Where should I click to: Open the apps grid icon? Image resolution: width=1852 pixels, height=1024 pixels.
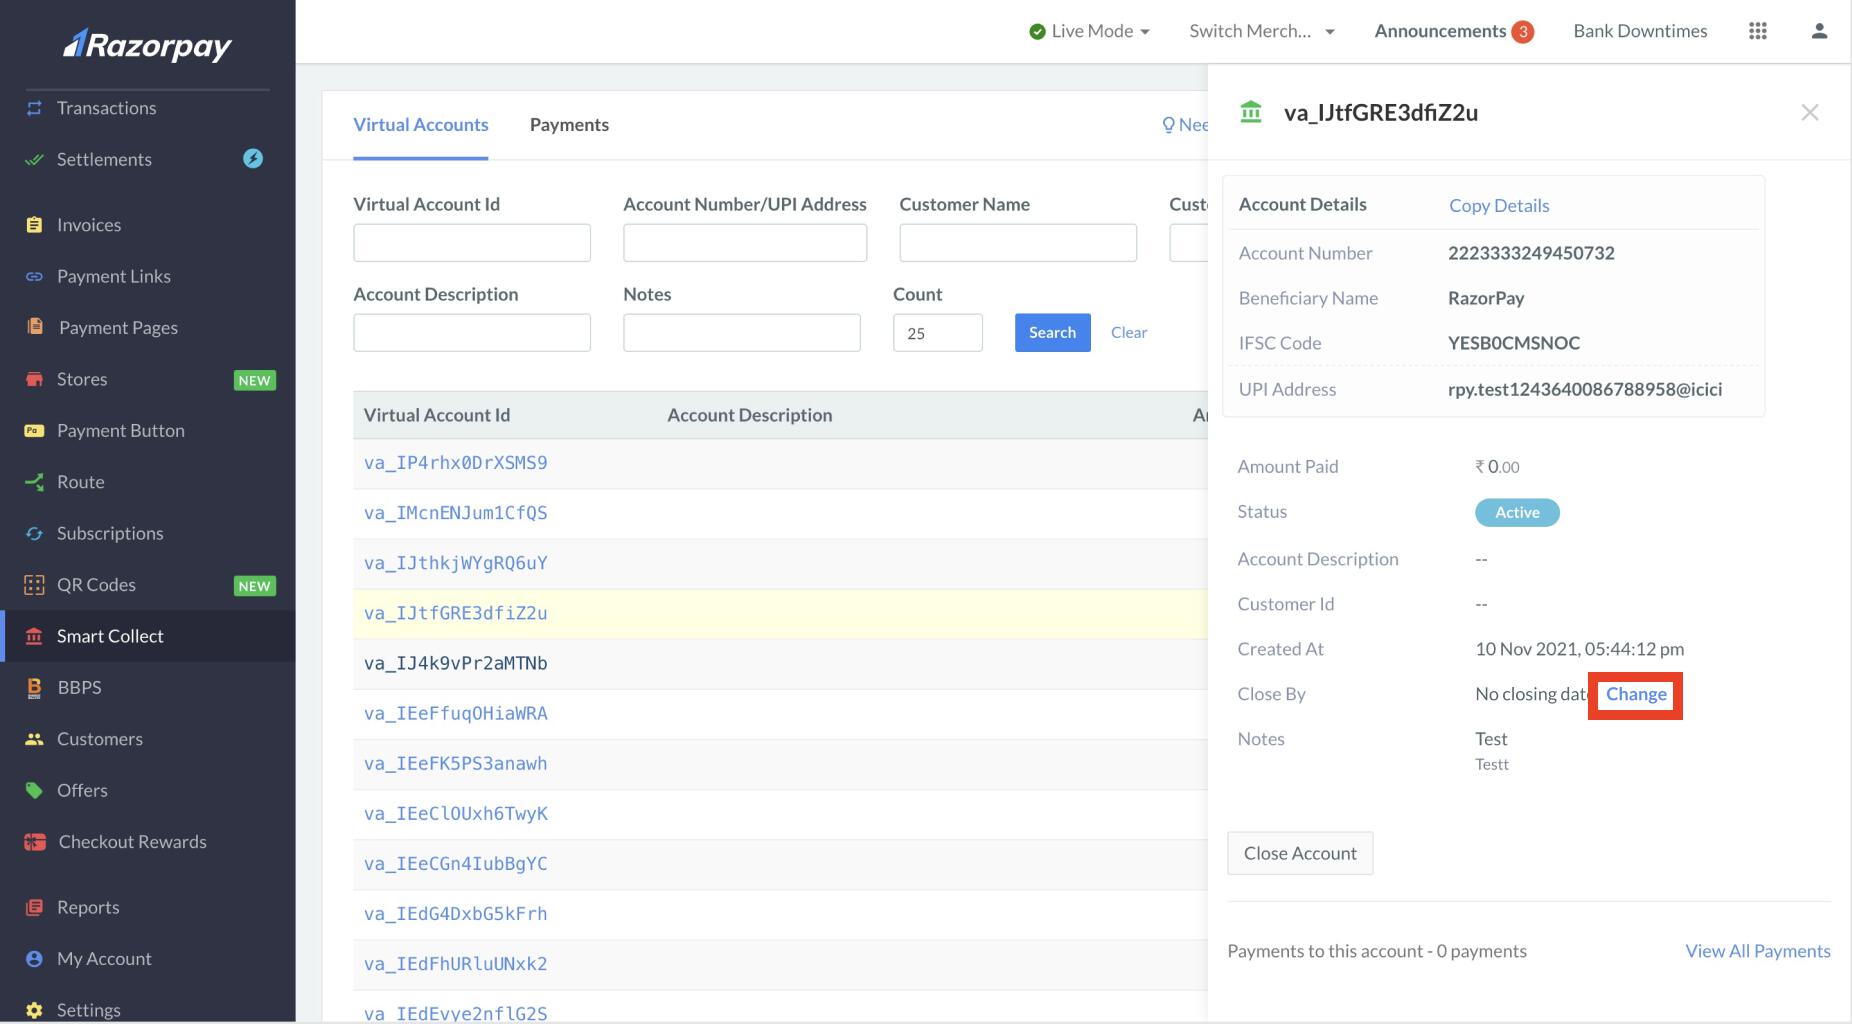click(x=1758, y=31)
